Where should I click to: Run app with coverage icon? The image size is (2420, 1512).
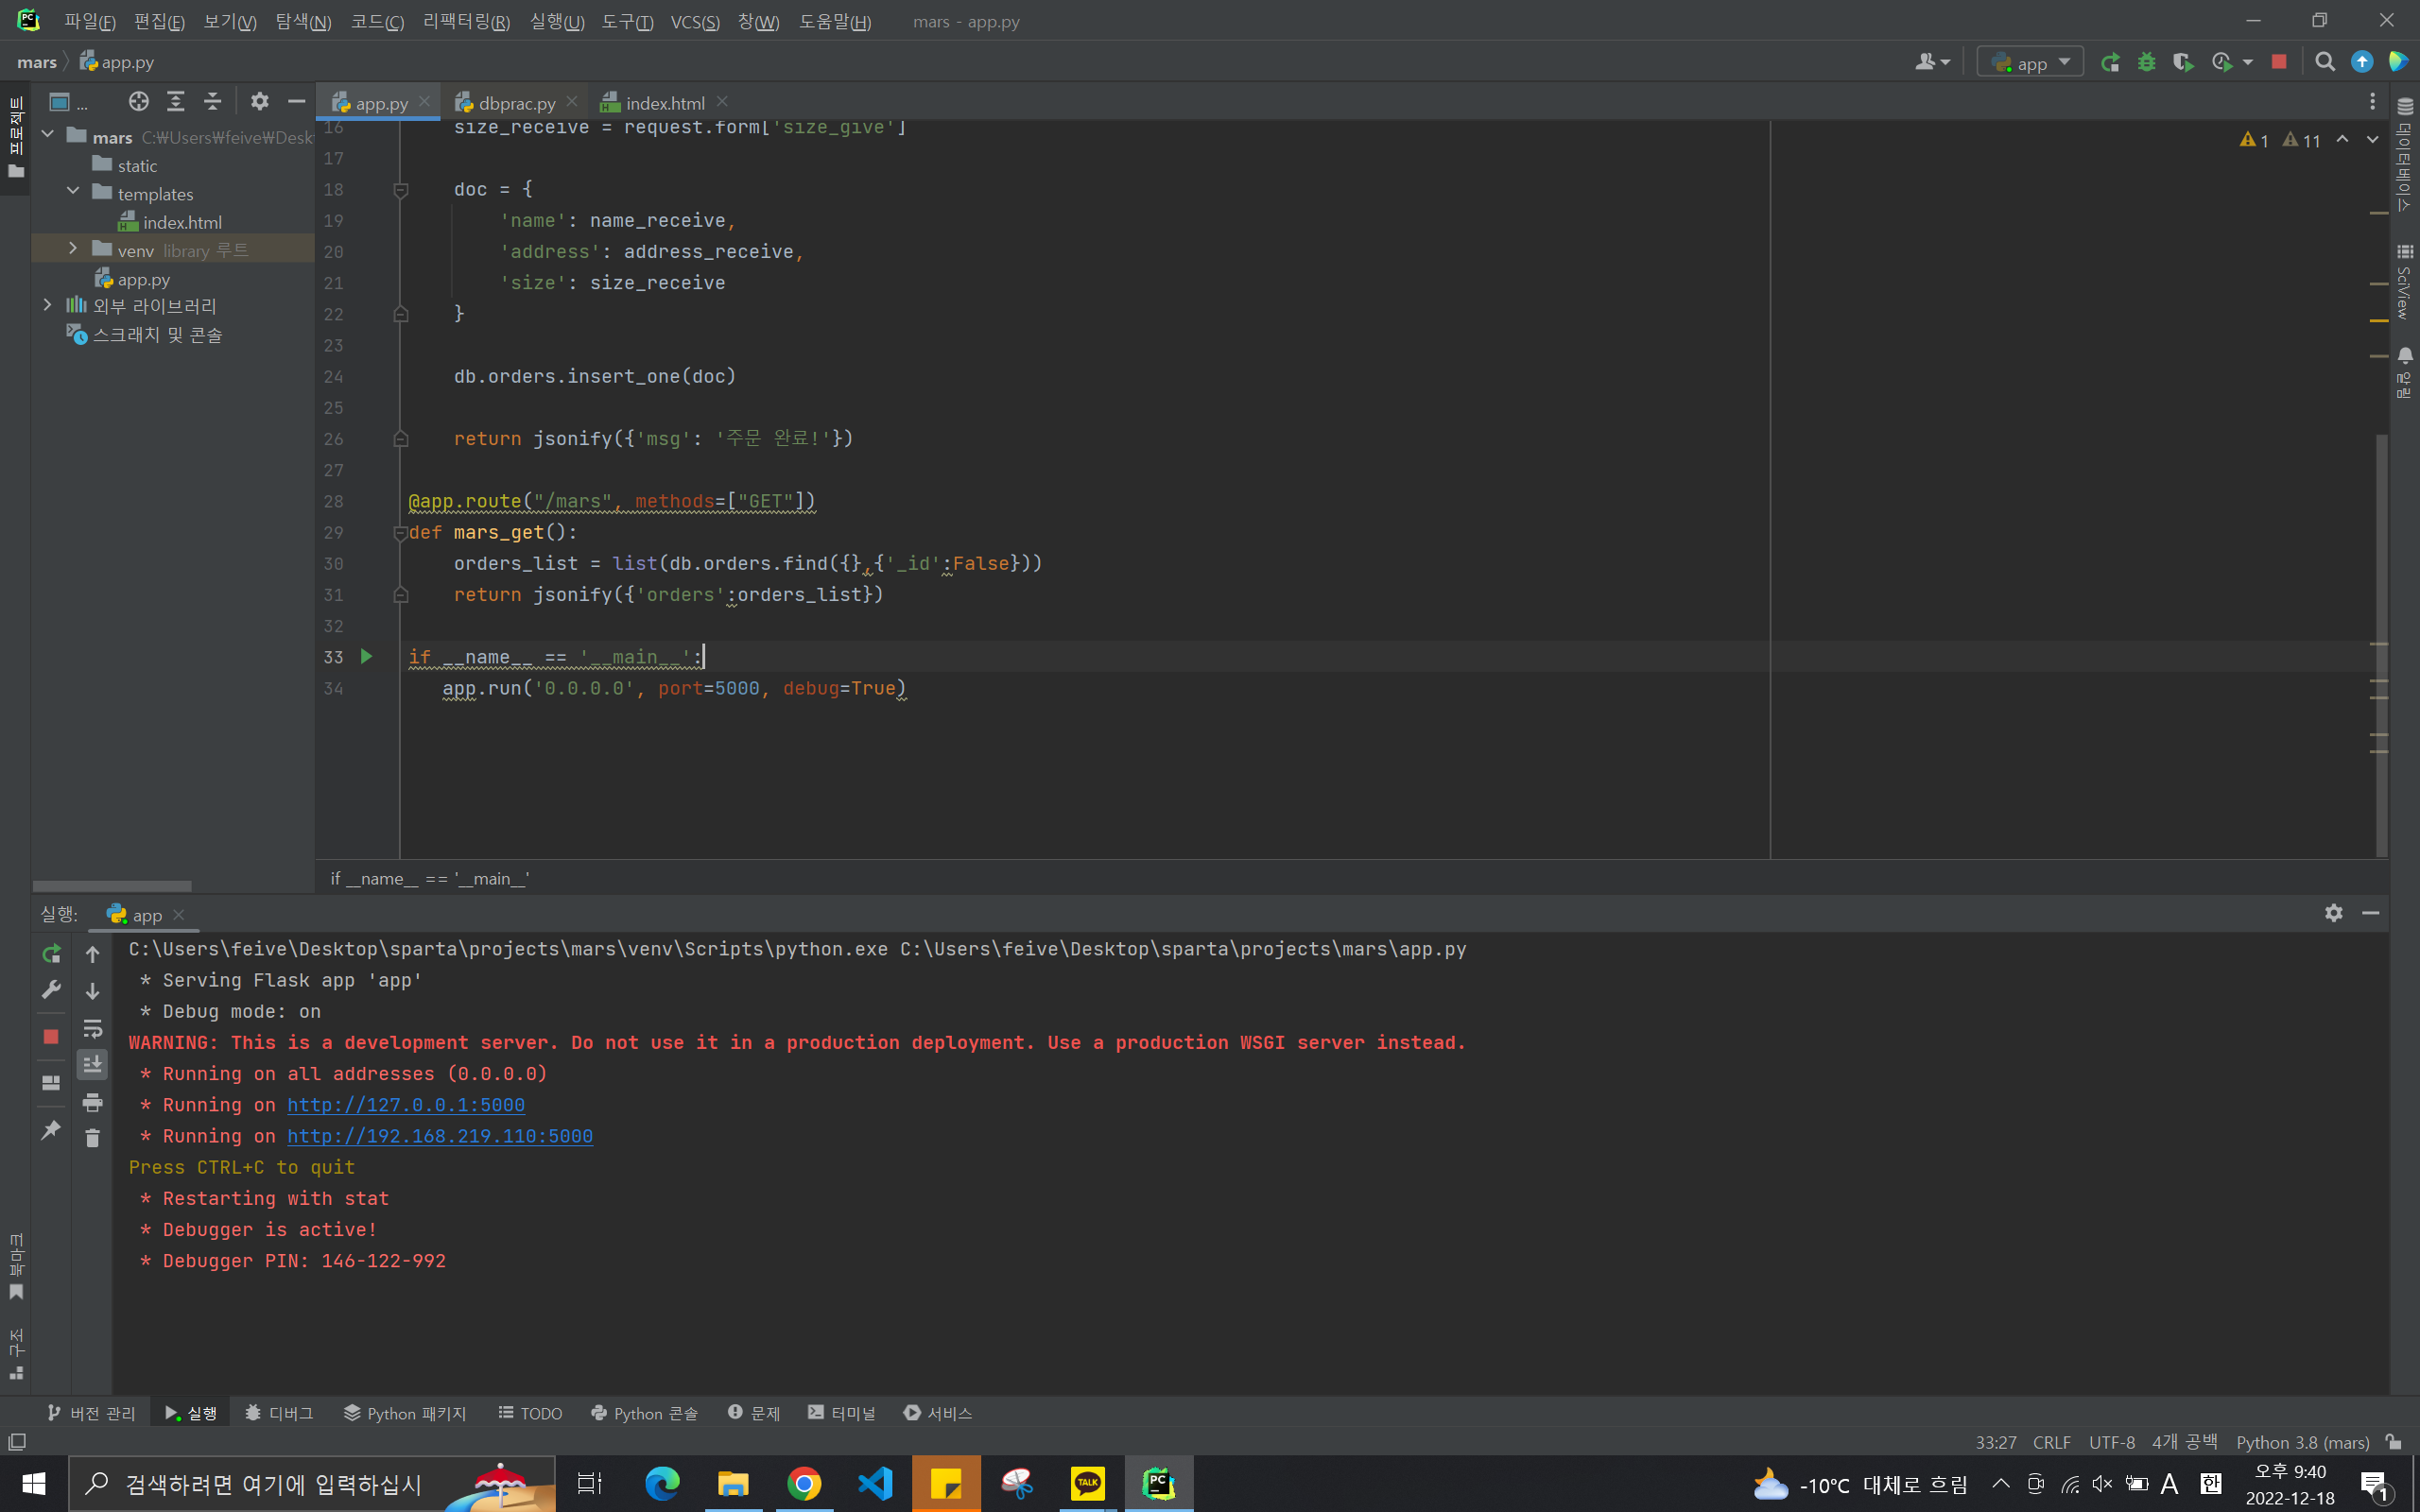tap(2183, 62)
